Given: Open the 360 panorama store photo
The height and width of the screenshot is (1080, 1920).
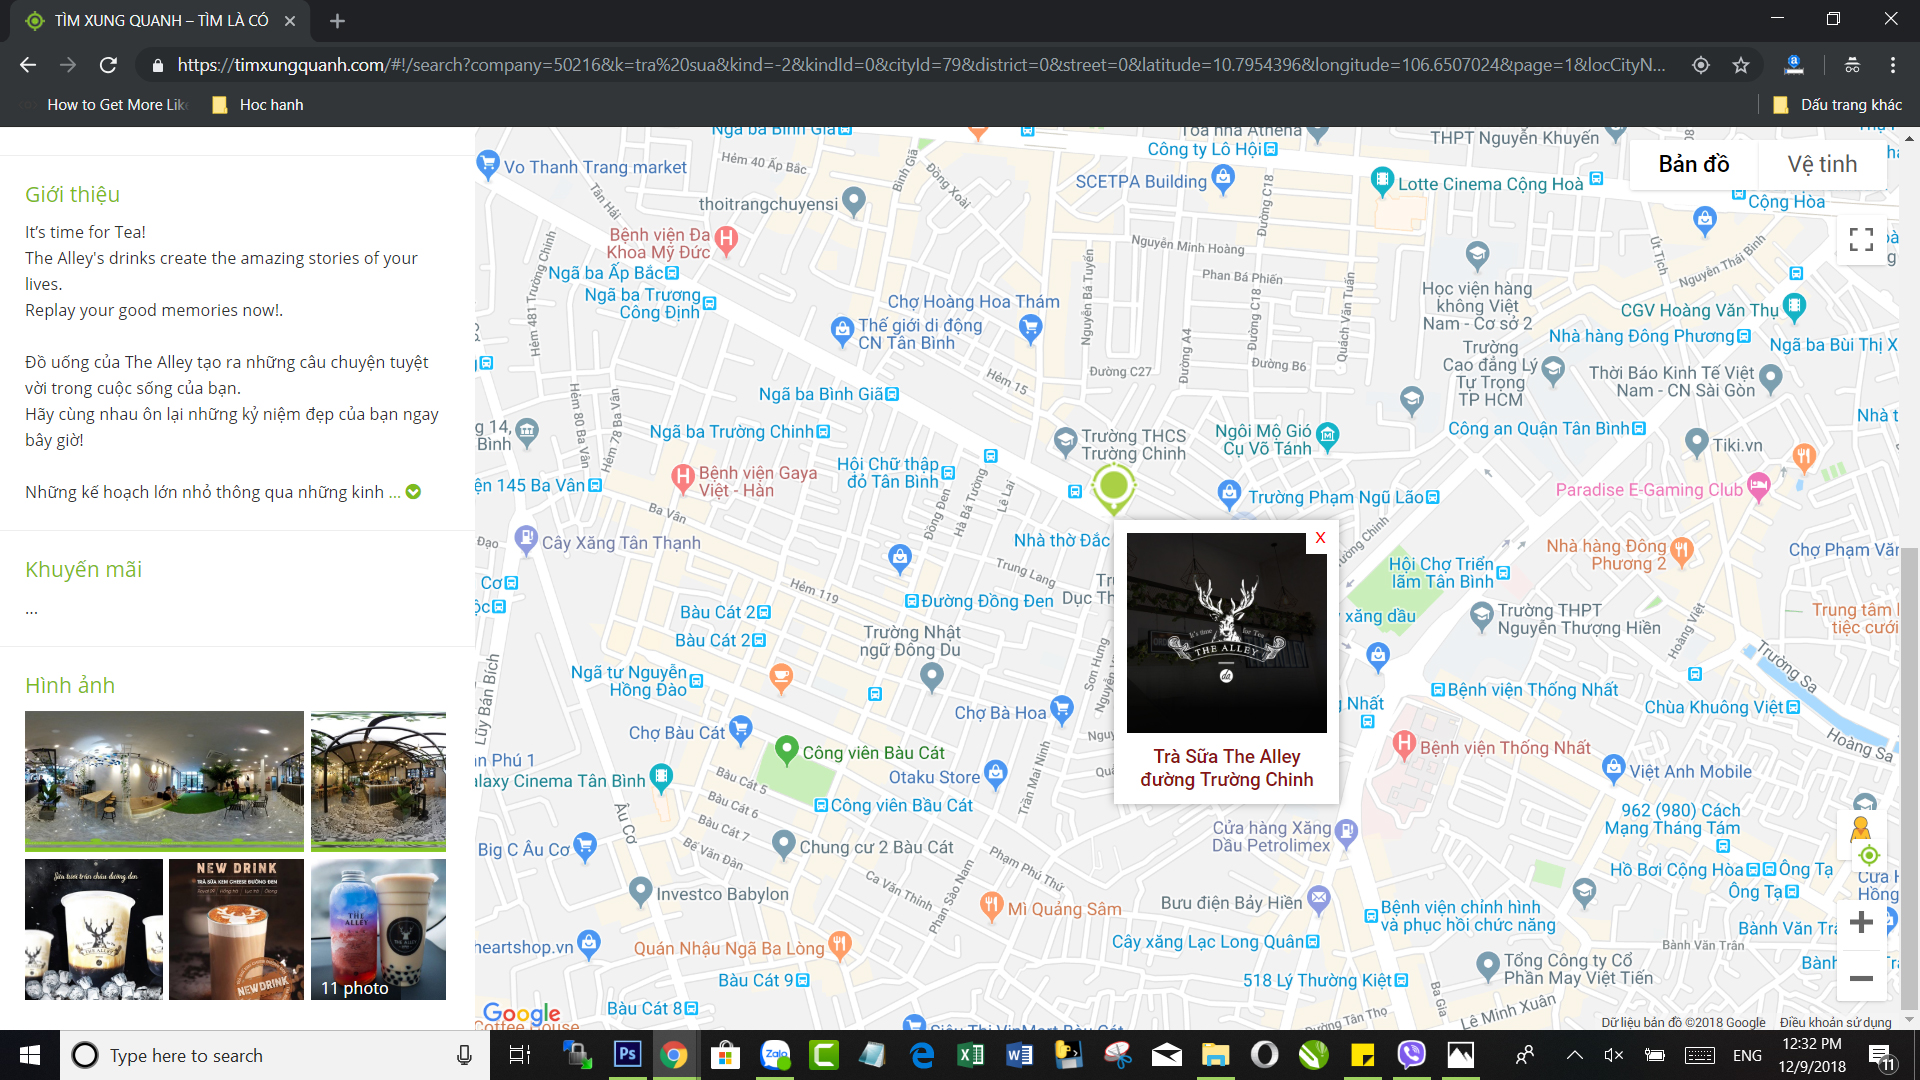Looking at the screenshot, I should tap(164, 781).
